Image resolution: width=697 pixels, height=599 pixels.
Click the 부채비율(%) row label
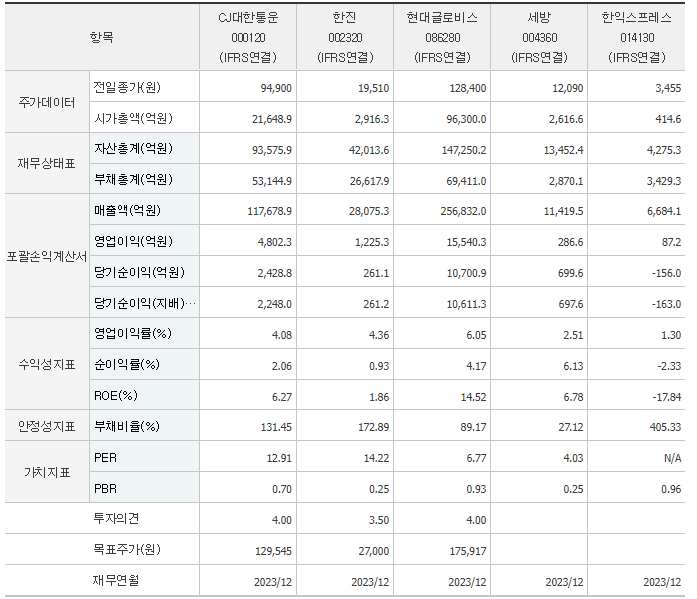point(127,427)
